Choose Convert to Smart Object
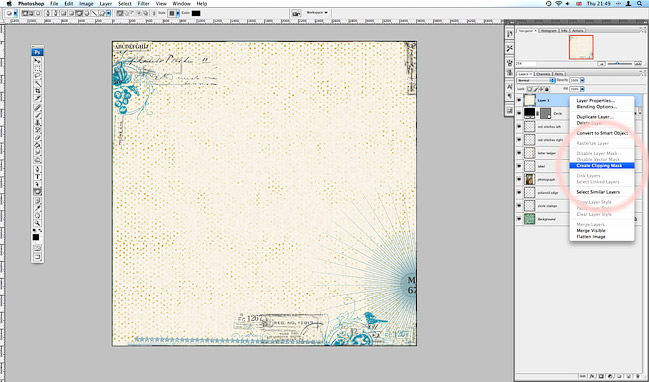 click(x=602, y=133)
